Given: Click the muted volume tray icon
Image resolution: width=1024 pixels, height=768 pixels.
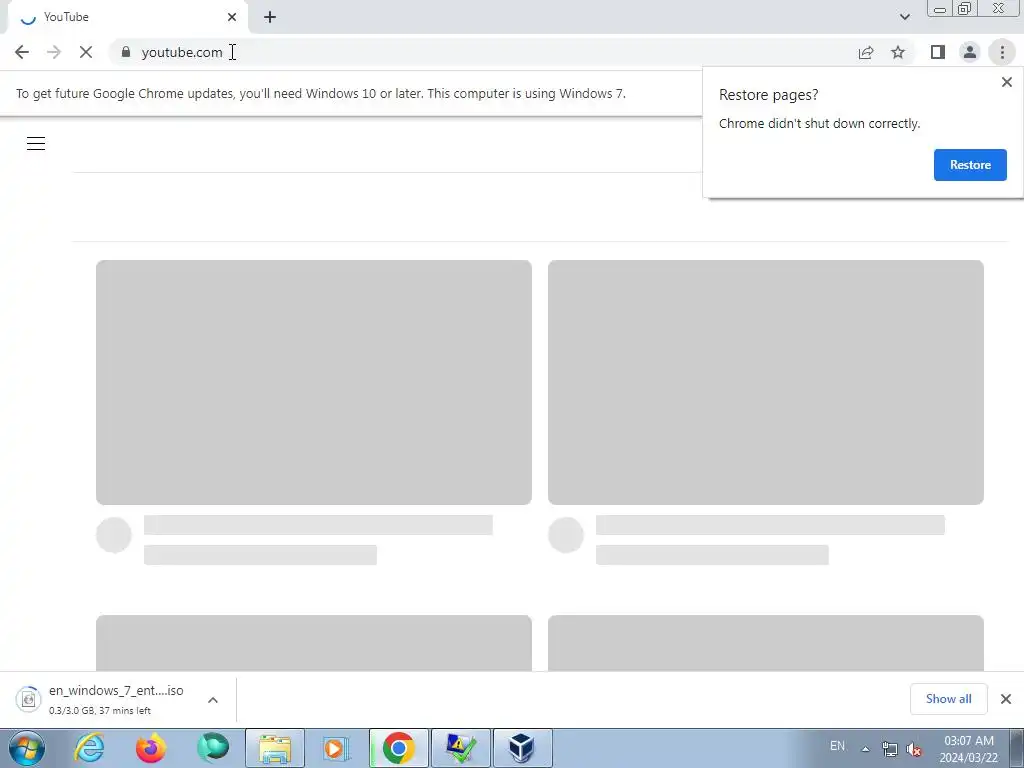Looking at the screenshot, I should click(914, 749).
